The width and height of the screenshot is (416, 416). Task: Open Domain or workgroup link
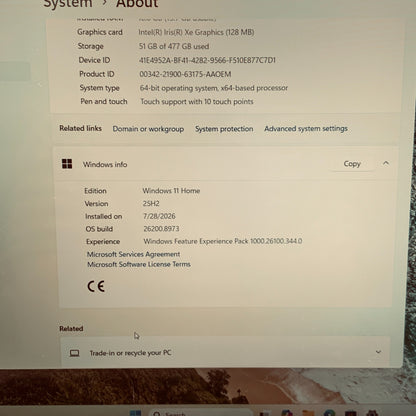(x=148, y=129)
